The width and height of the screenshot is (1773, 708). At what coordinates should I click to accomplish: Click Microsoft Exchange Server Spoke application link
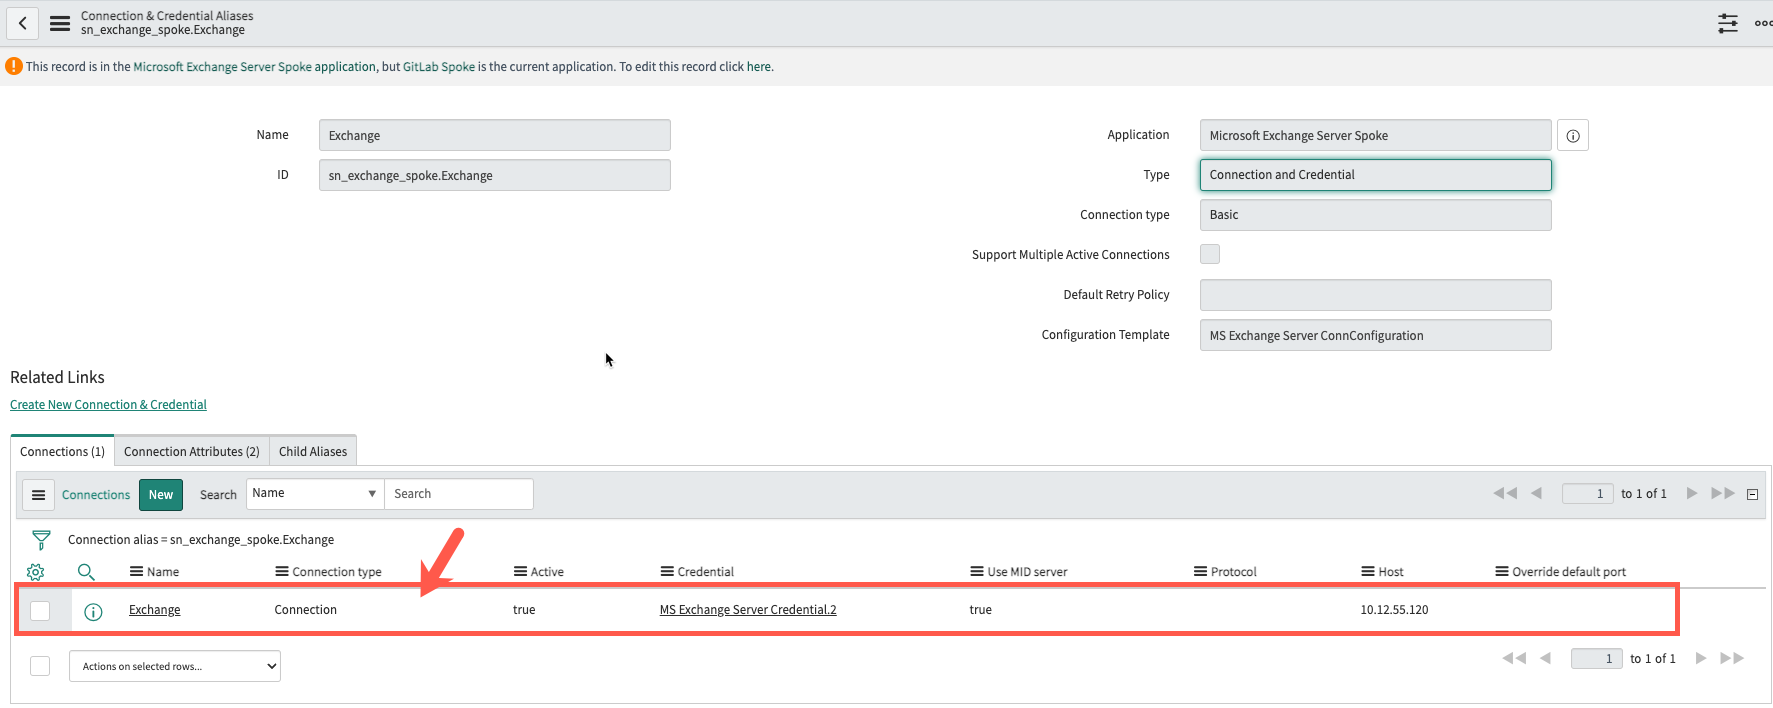pos(254,67)
